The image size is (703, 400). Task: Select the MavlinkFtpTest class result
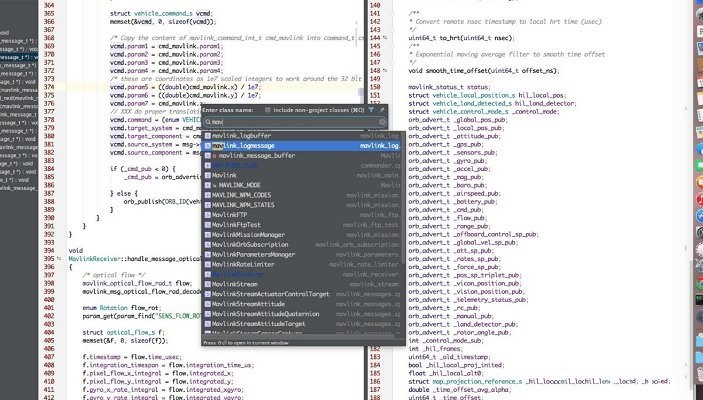(x=303, y=225)
